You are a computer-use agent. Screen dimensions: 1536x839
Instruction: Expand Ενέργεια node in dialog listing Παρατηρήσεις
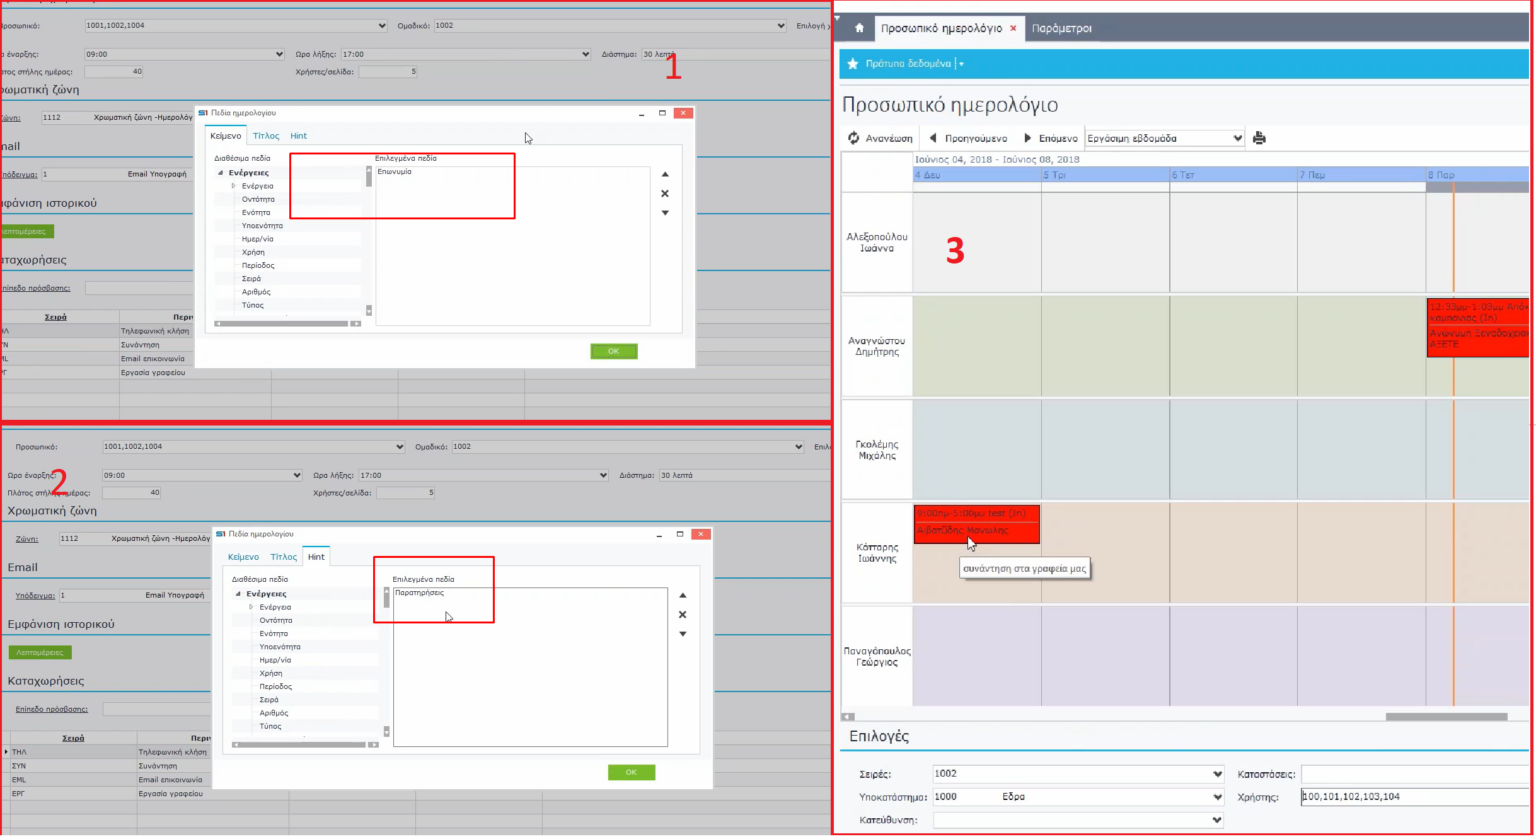[252, 607]
